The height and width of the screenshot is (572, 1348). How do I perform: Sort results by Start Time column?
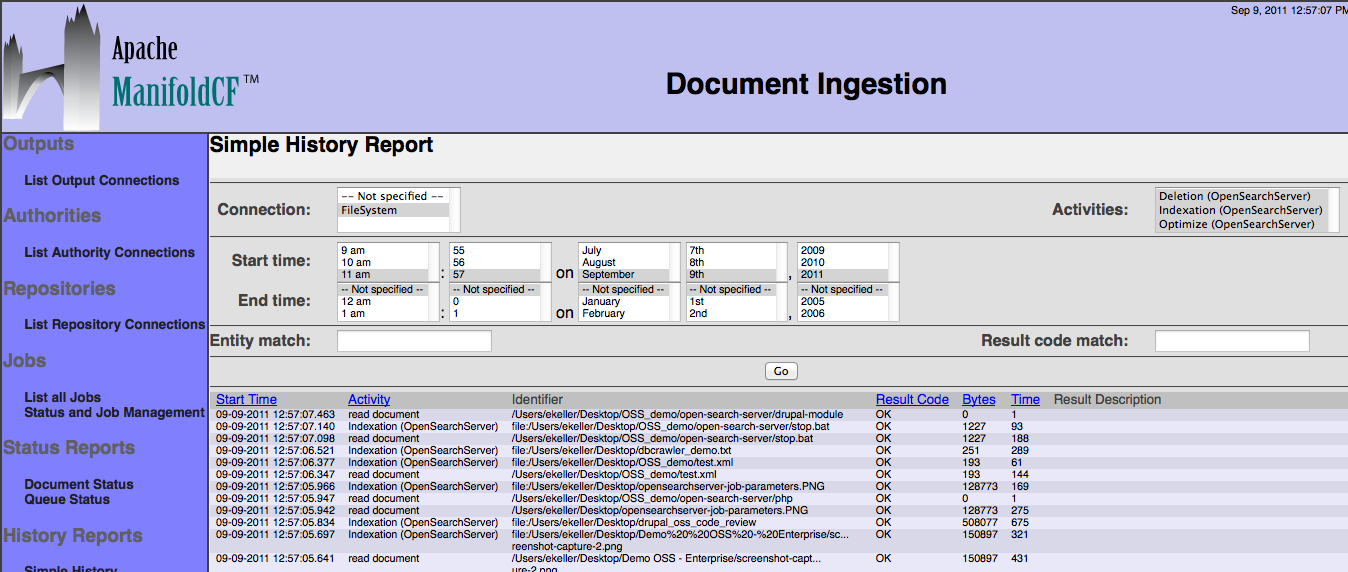coord(246,400)
